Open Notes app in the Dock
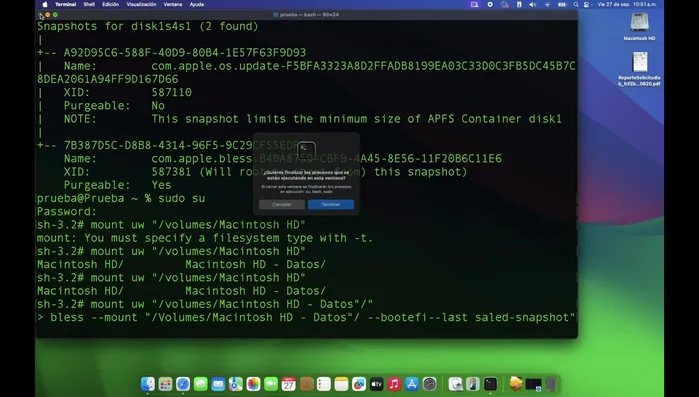 [x=341, y=384]
